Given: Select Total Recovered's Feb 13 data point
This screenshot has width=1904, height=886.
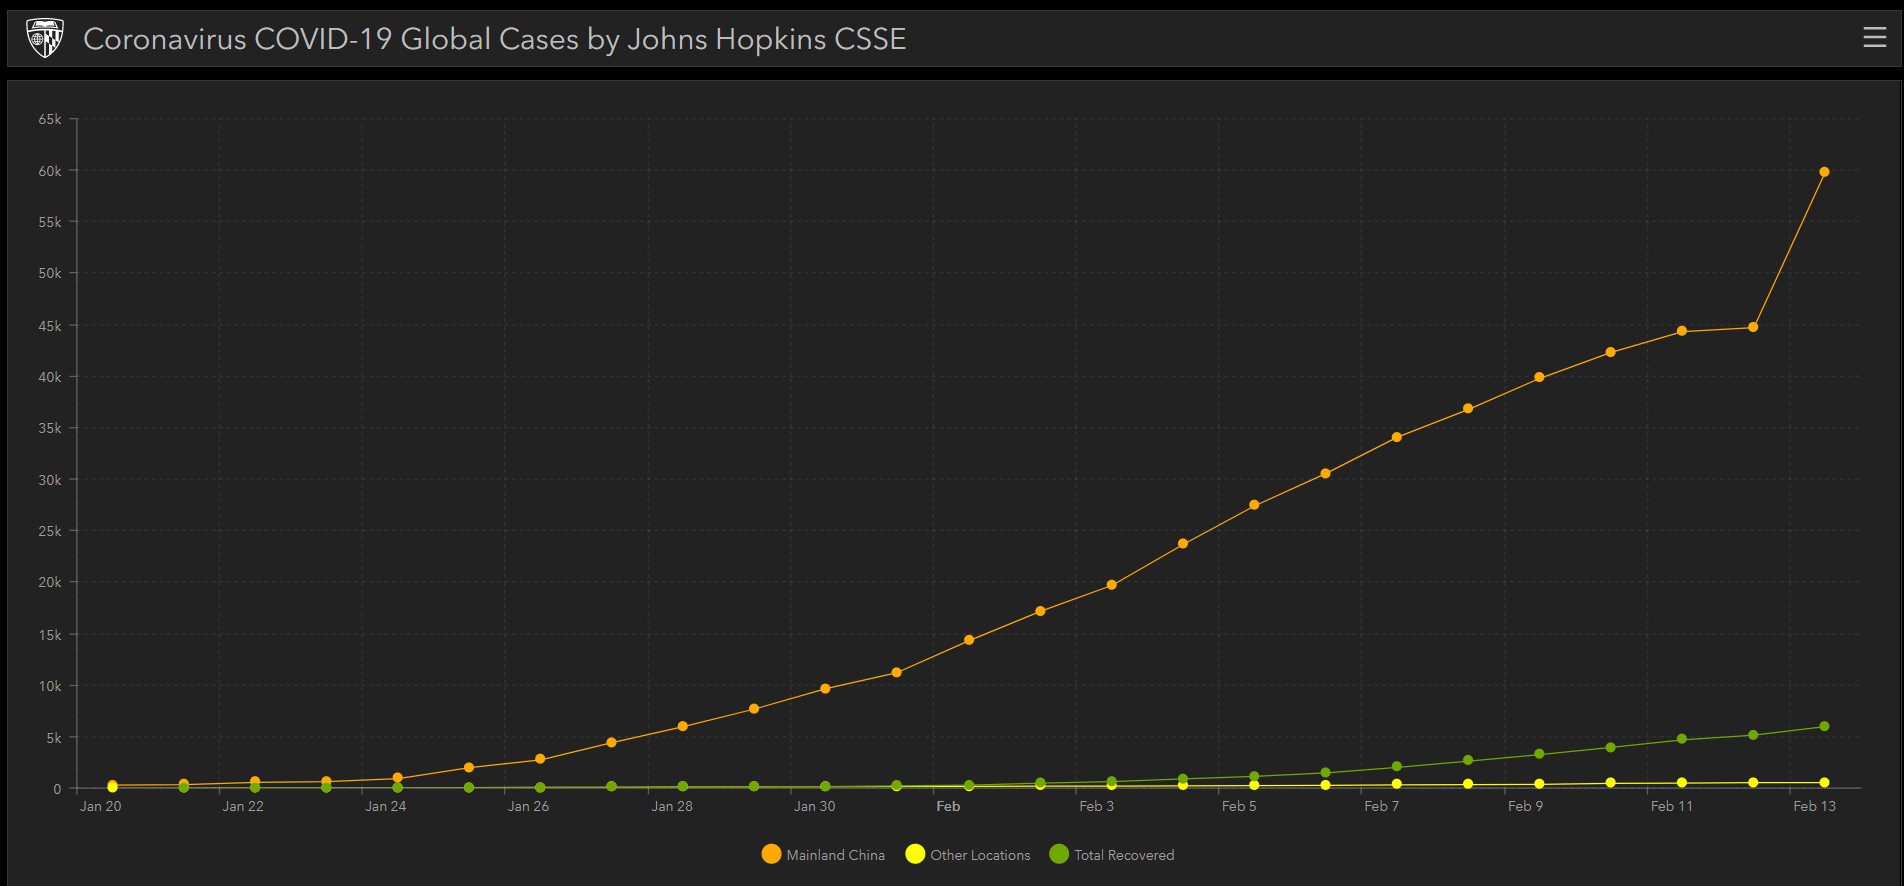Looking at the screenshot, I should coord(1824,726).
